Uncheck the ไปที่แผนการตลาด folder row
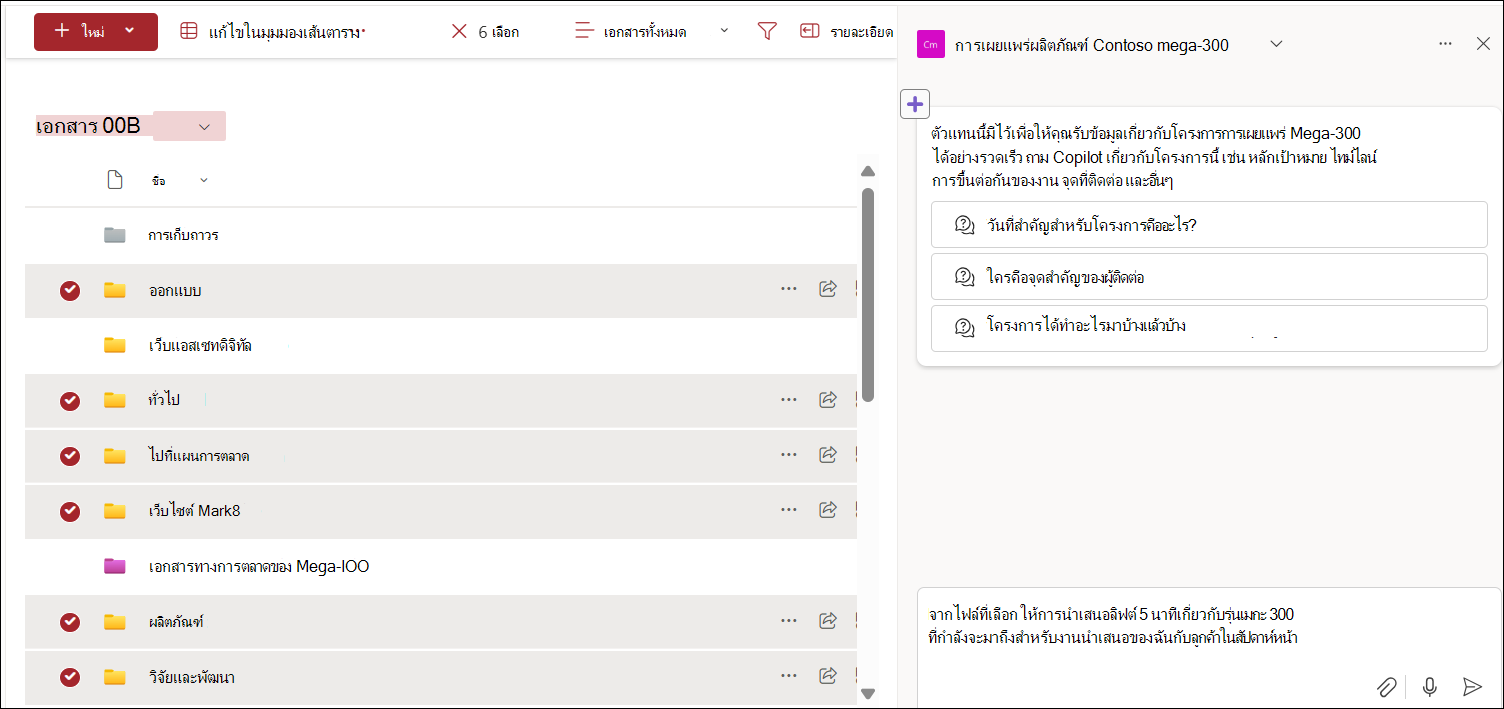Image resolution: width=1504 pixels, height=709 pixels. point(70,456)
